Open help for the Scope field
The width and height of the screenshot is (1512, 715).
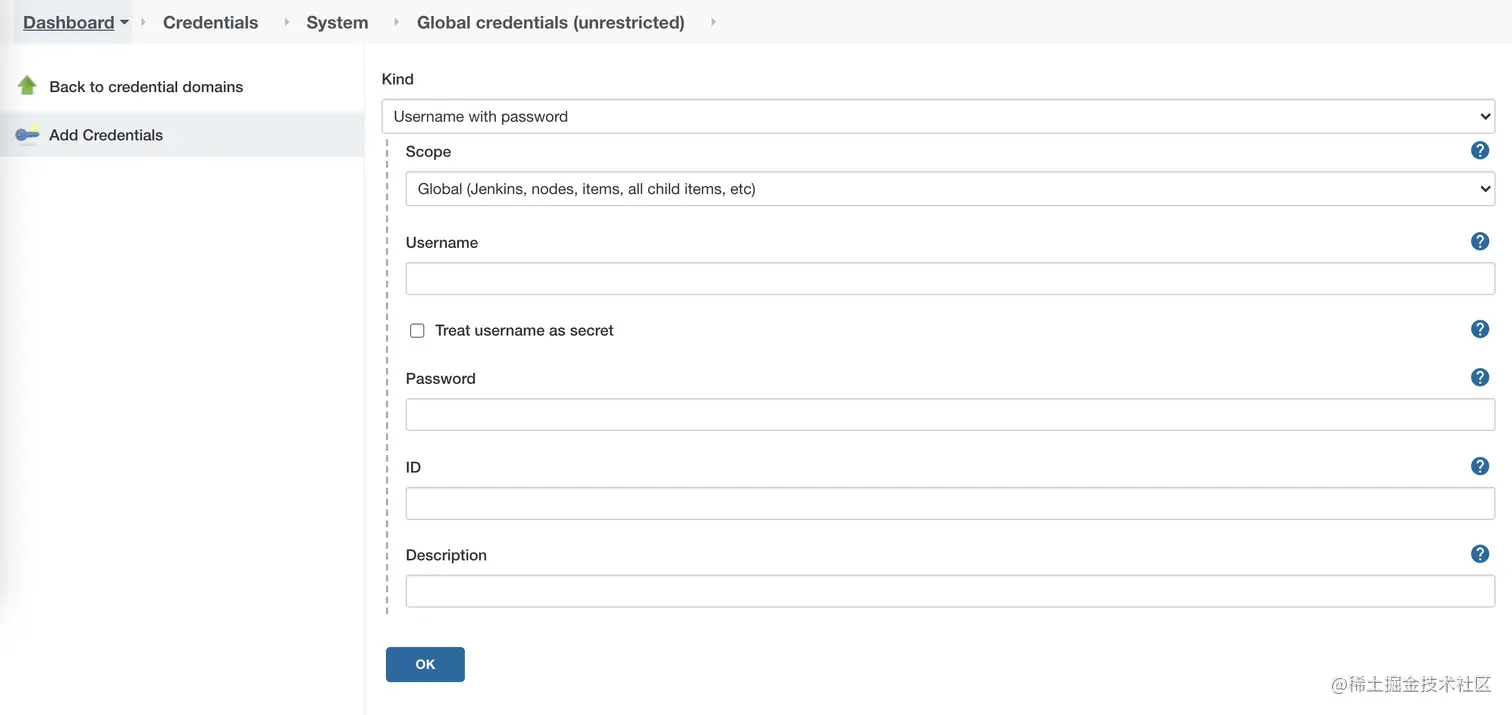coord(1480,151)
